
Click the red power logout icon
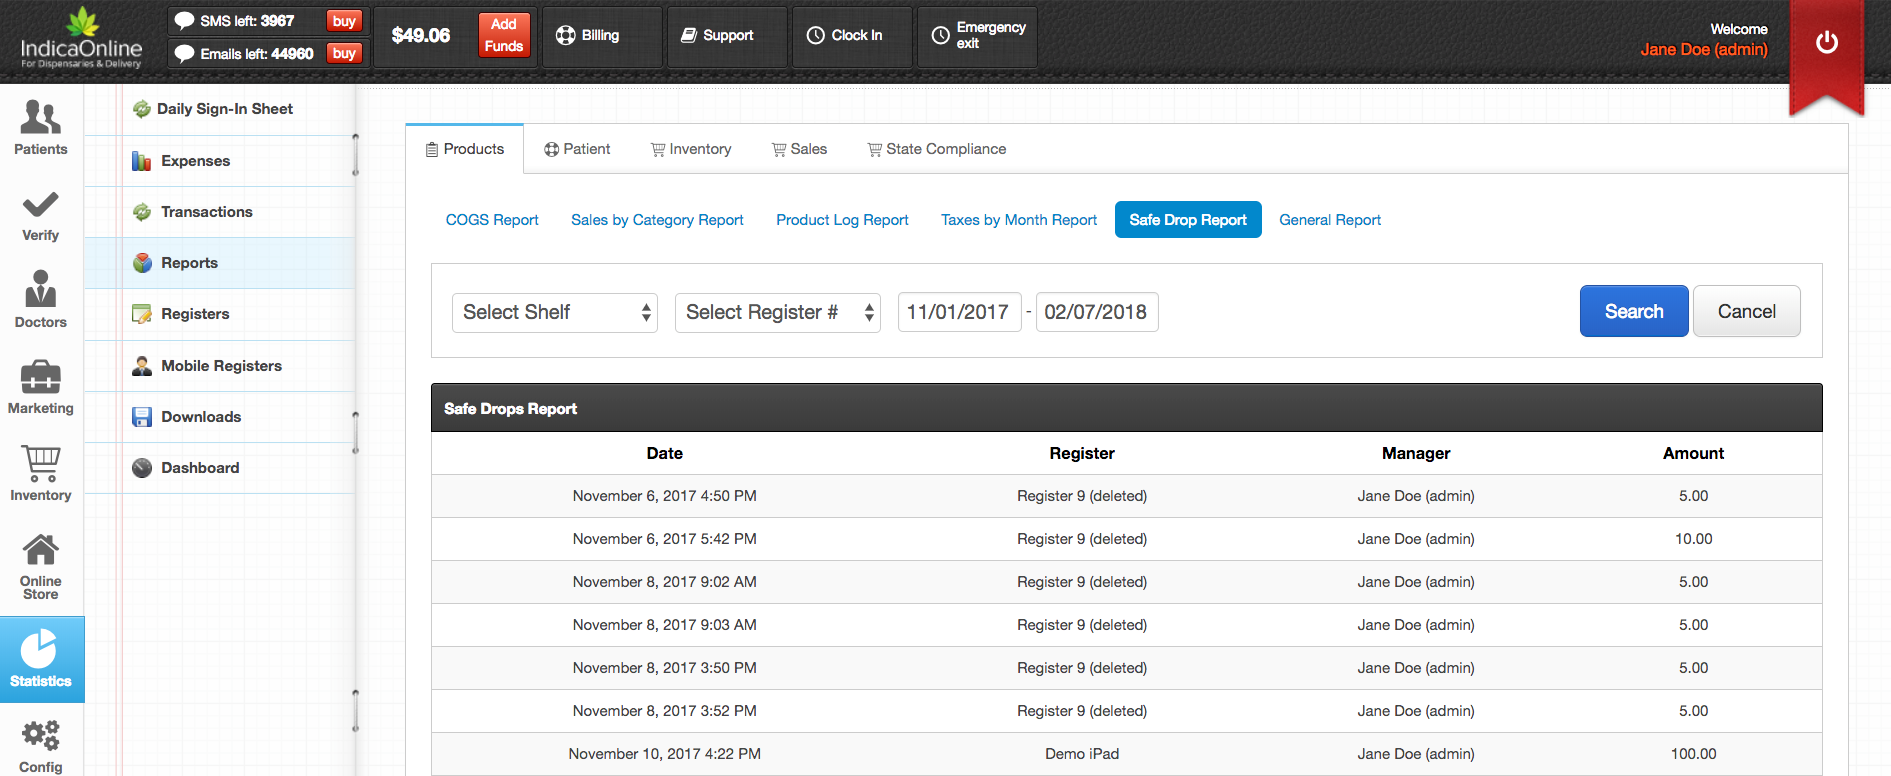1826,43
